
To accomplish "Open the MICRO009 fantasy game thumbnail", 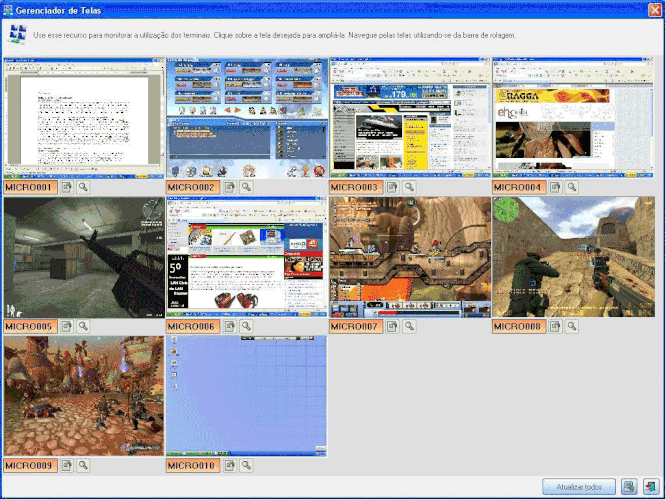I will pyautogui.click(x=84, y=396).
